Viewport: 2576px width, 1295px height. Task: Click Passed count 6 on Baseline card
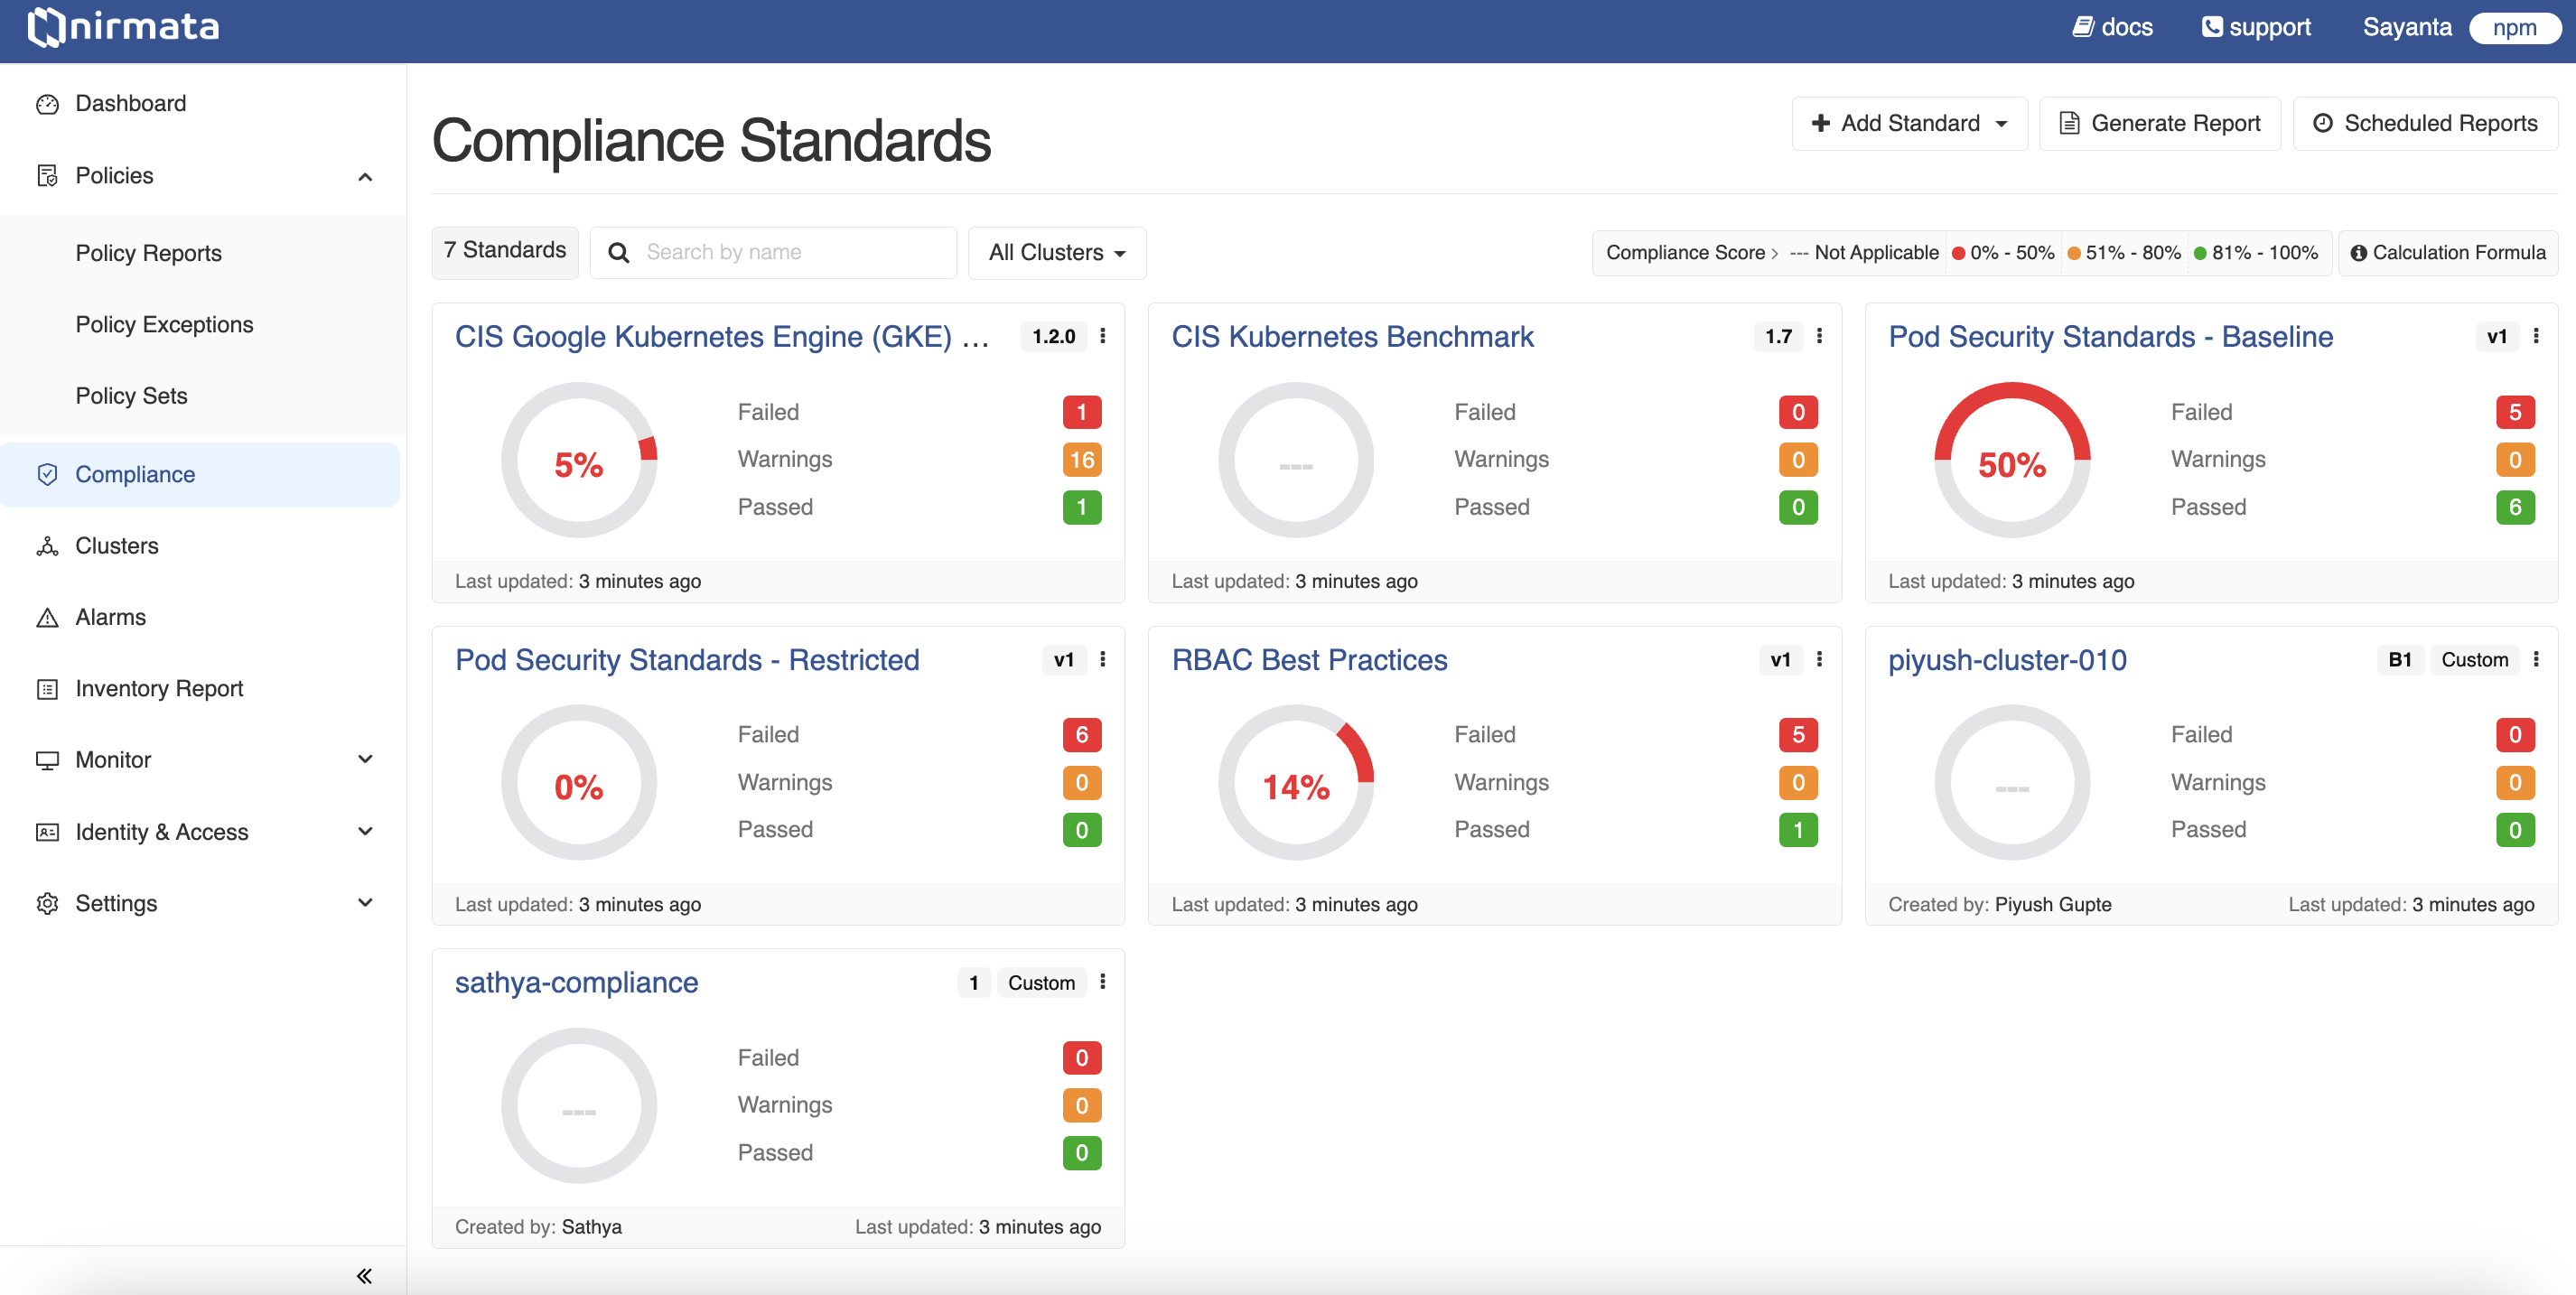[2515, 507]
